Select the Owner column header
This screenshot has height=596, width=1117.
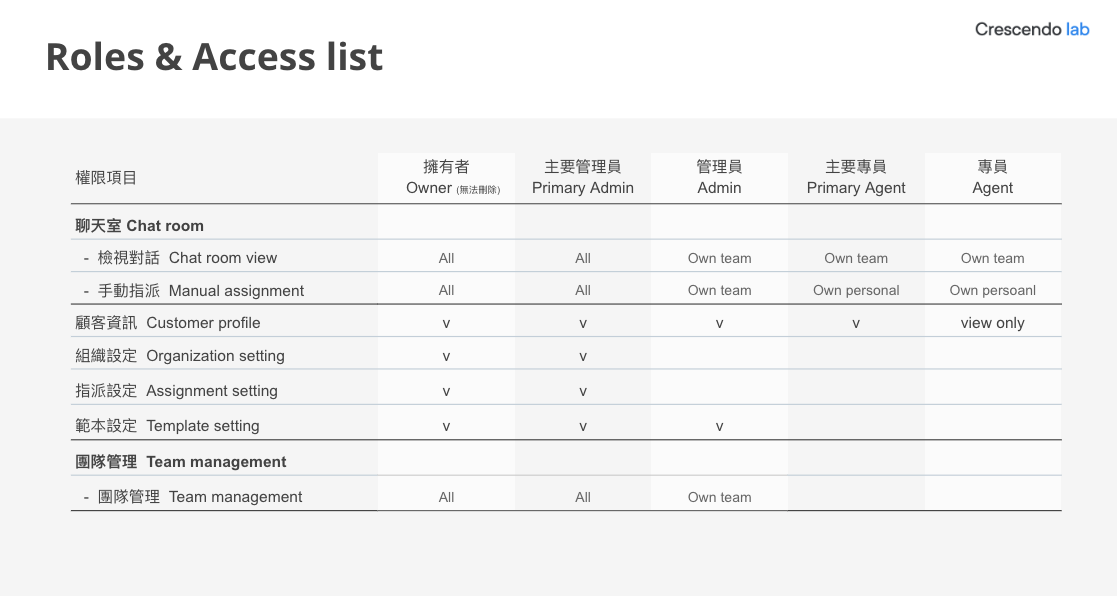coord(446,177)
